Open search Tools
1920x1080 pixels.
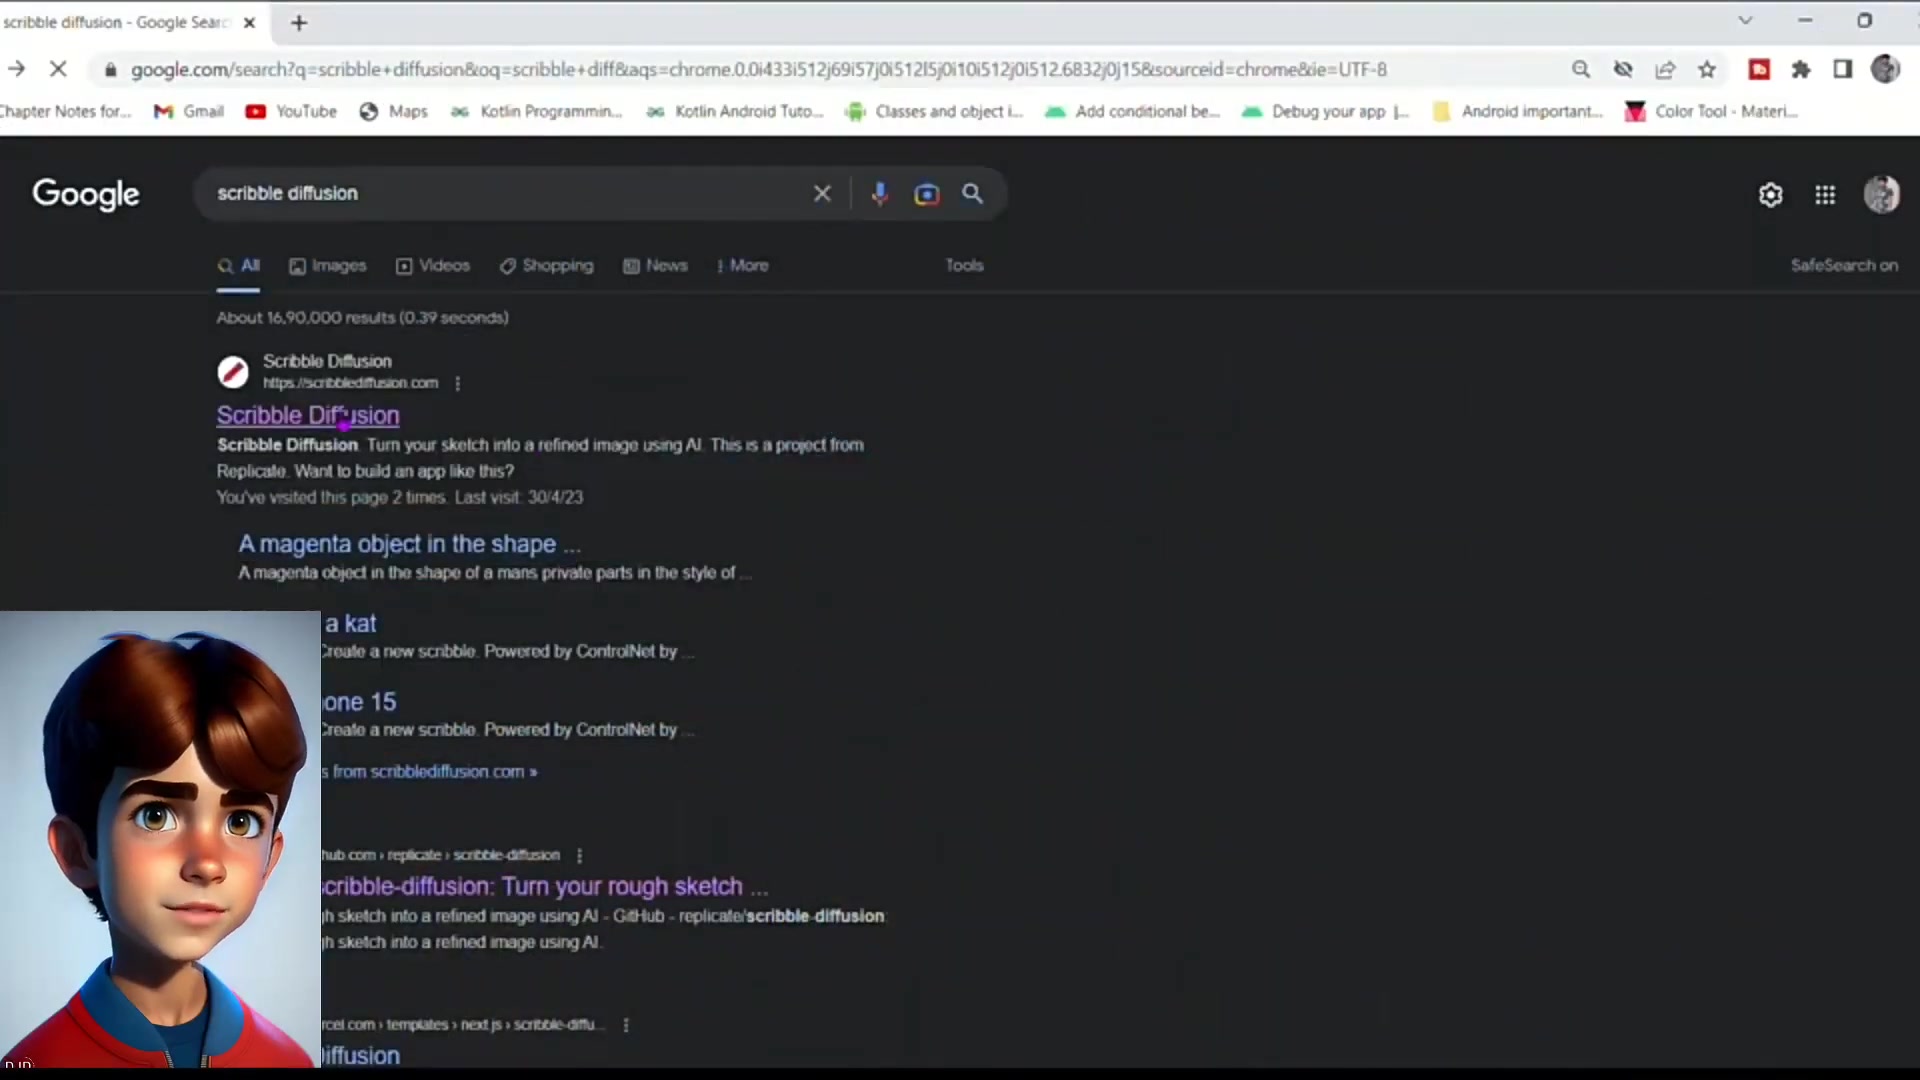[x=965, y=265]
